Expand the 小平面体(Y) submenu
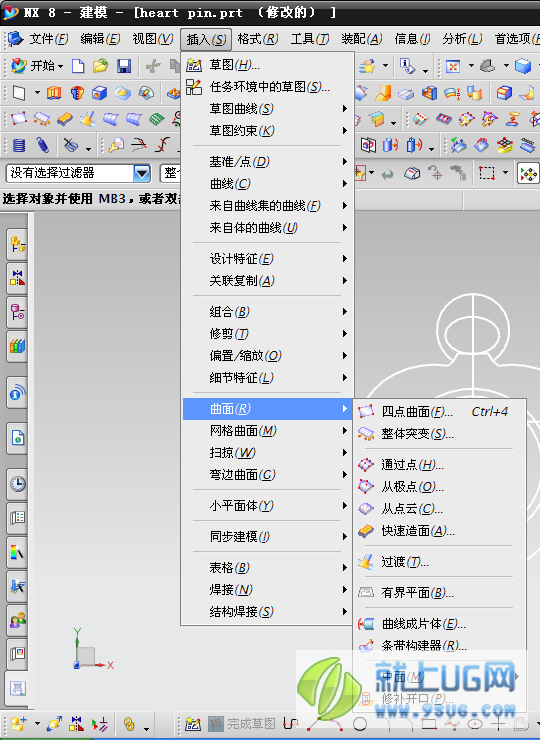Screen dimensions: 540x740 (x=267, y=505)
